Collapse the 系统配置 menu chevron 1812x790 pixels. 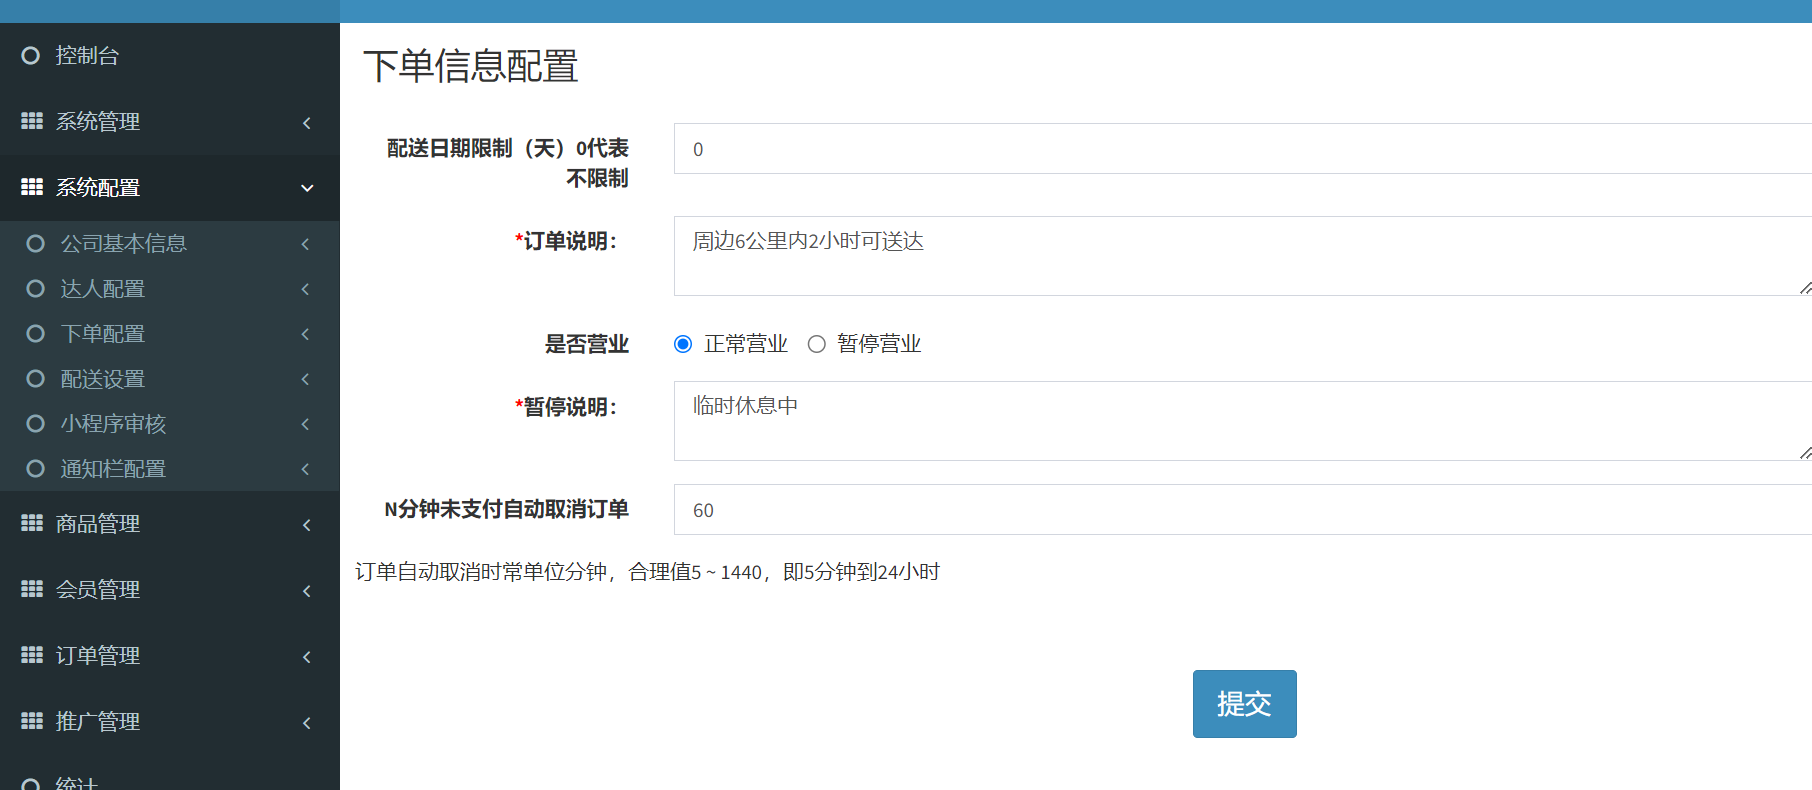click(307, 188)
